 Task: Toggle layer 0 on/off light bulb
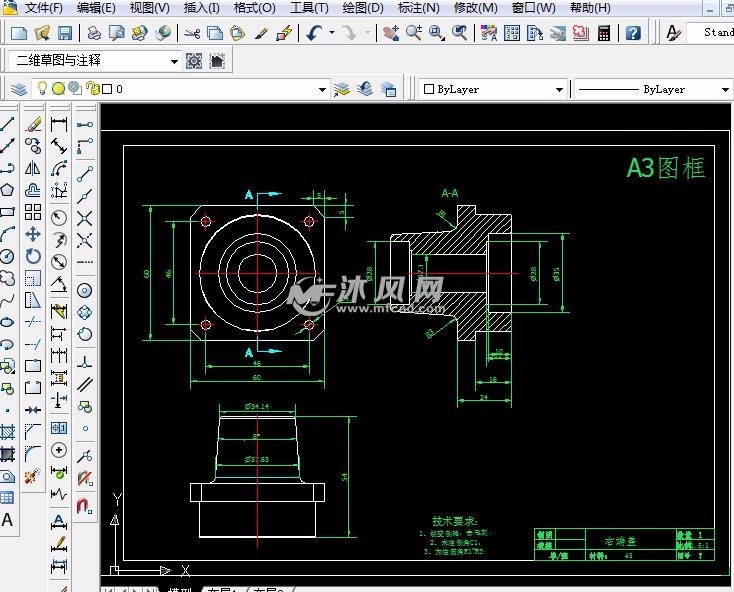coord(42,89)
